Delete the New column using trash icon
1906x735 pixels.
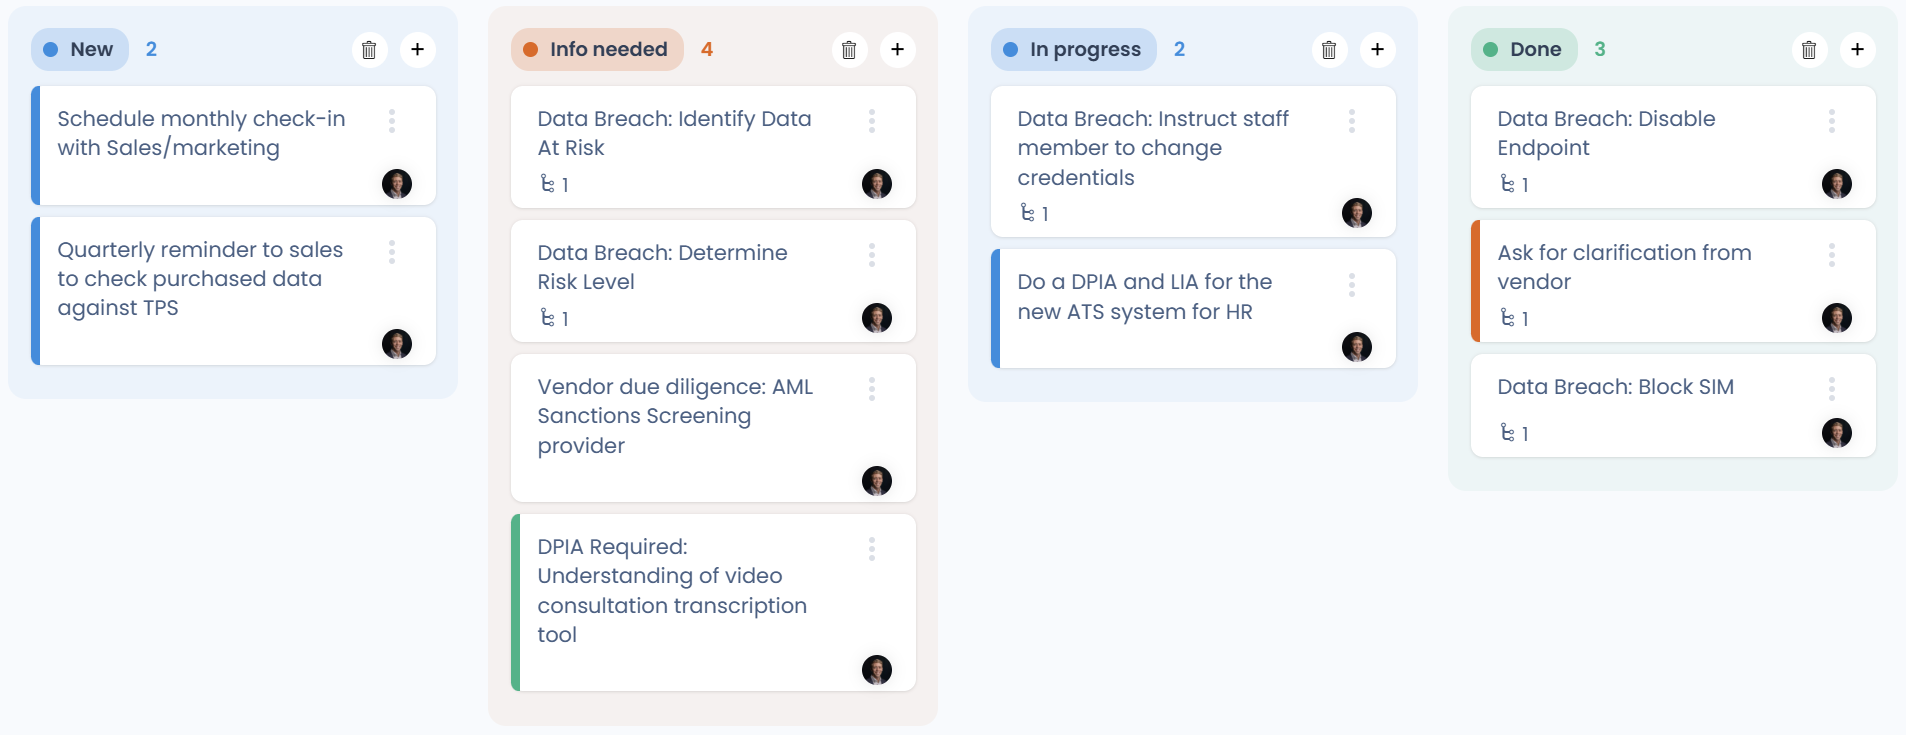(369, 50)
